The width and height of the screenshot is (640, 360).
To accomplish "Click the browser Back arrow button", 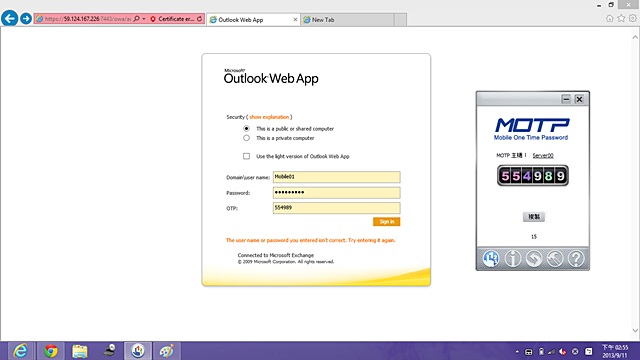I will pos(9,18).
